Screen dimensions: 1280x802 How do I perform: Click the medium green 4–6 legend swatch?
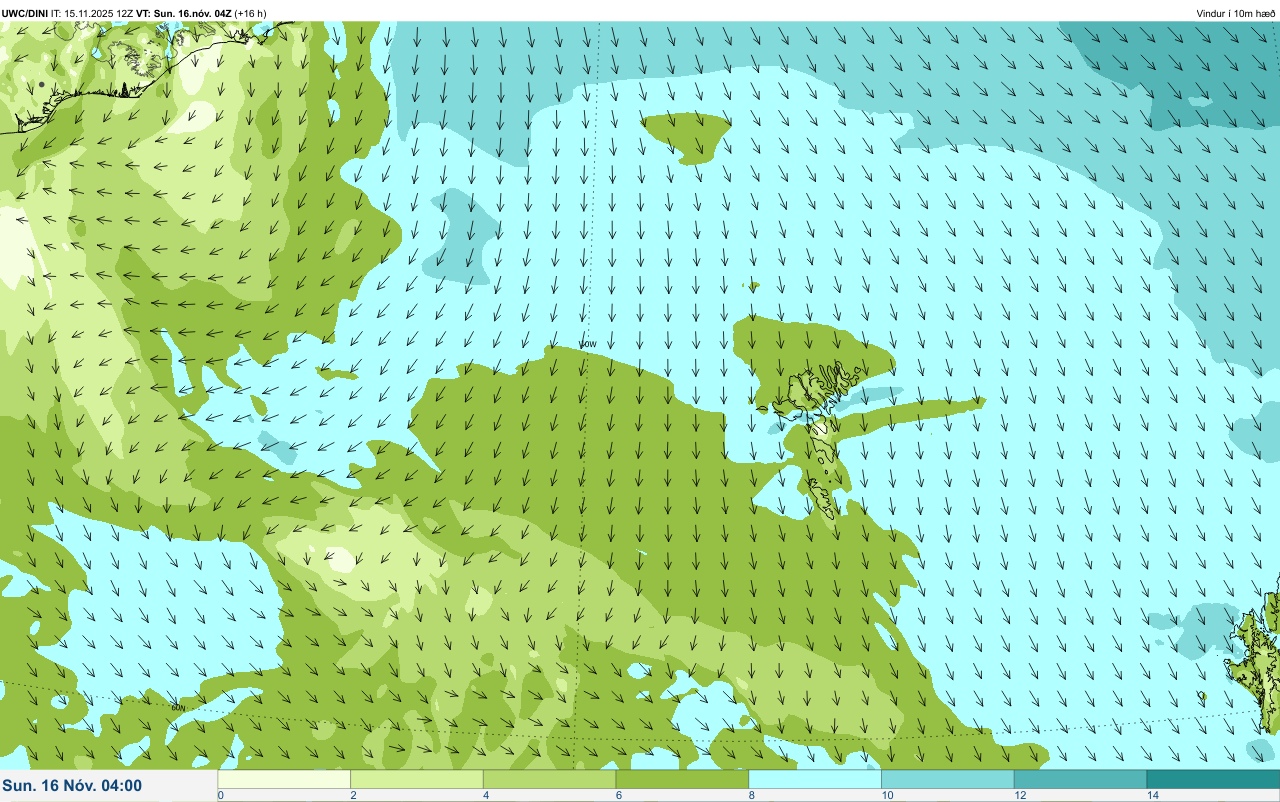550,779
